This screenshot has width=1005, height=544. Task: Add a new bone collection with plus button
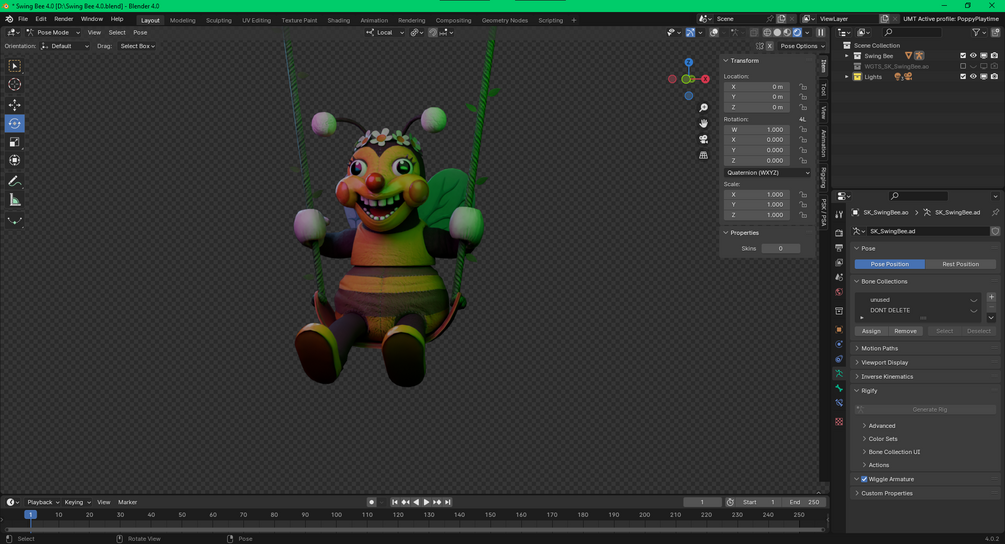pos(991,297)
